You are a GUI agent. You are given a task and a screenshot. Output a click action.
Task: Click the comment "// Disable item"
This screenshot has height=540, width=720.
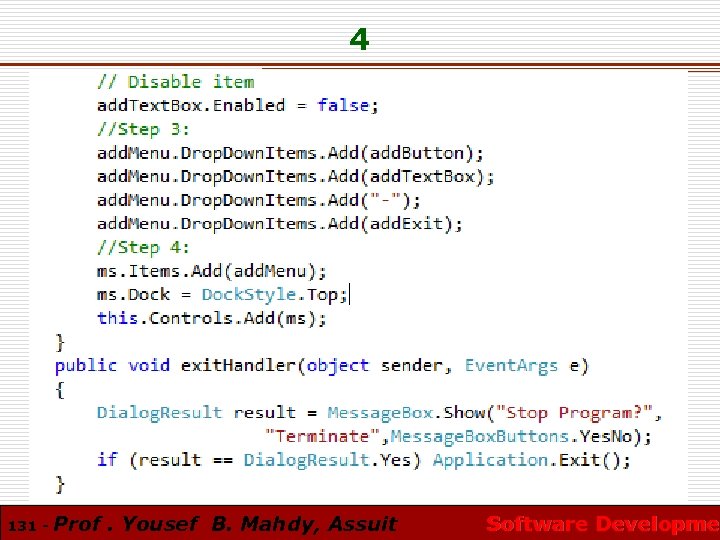[175, 82]
